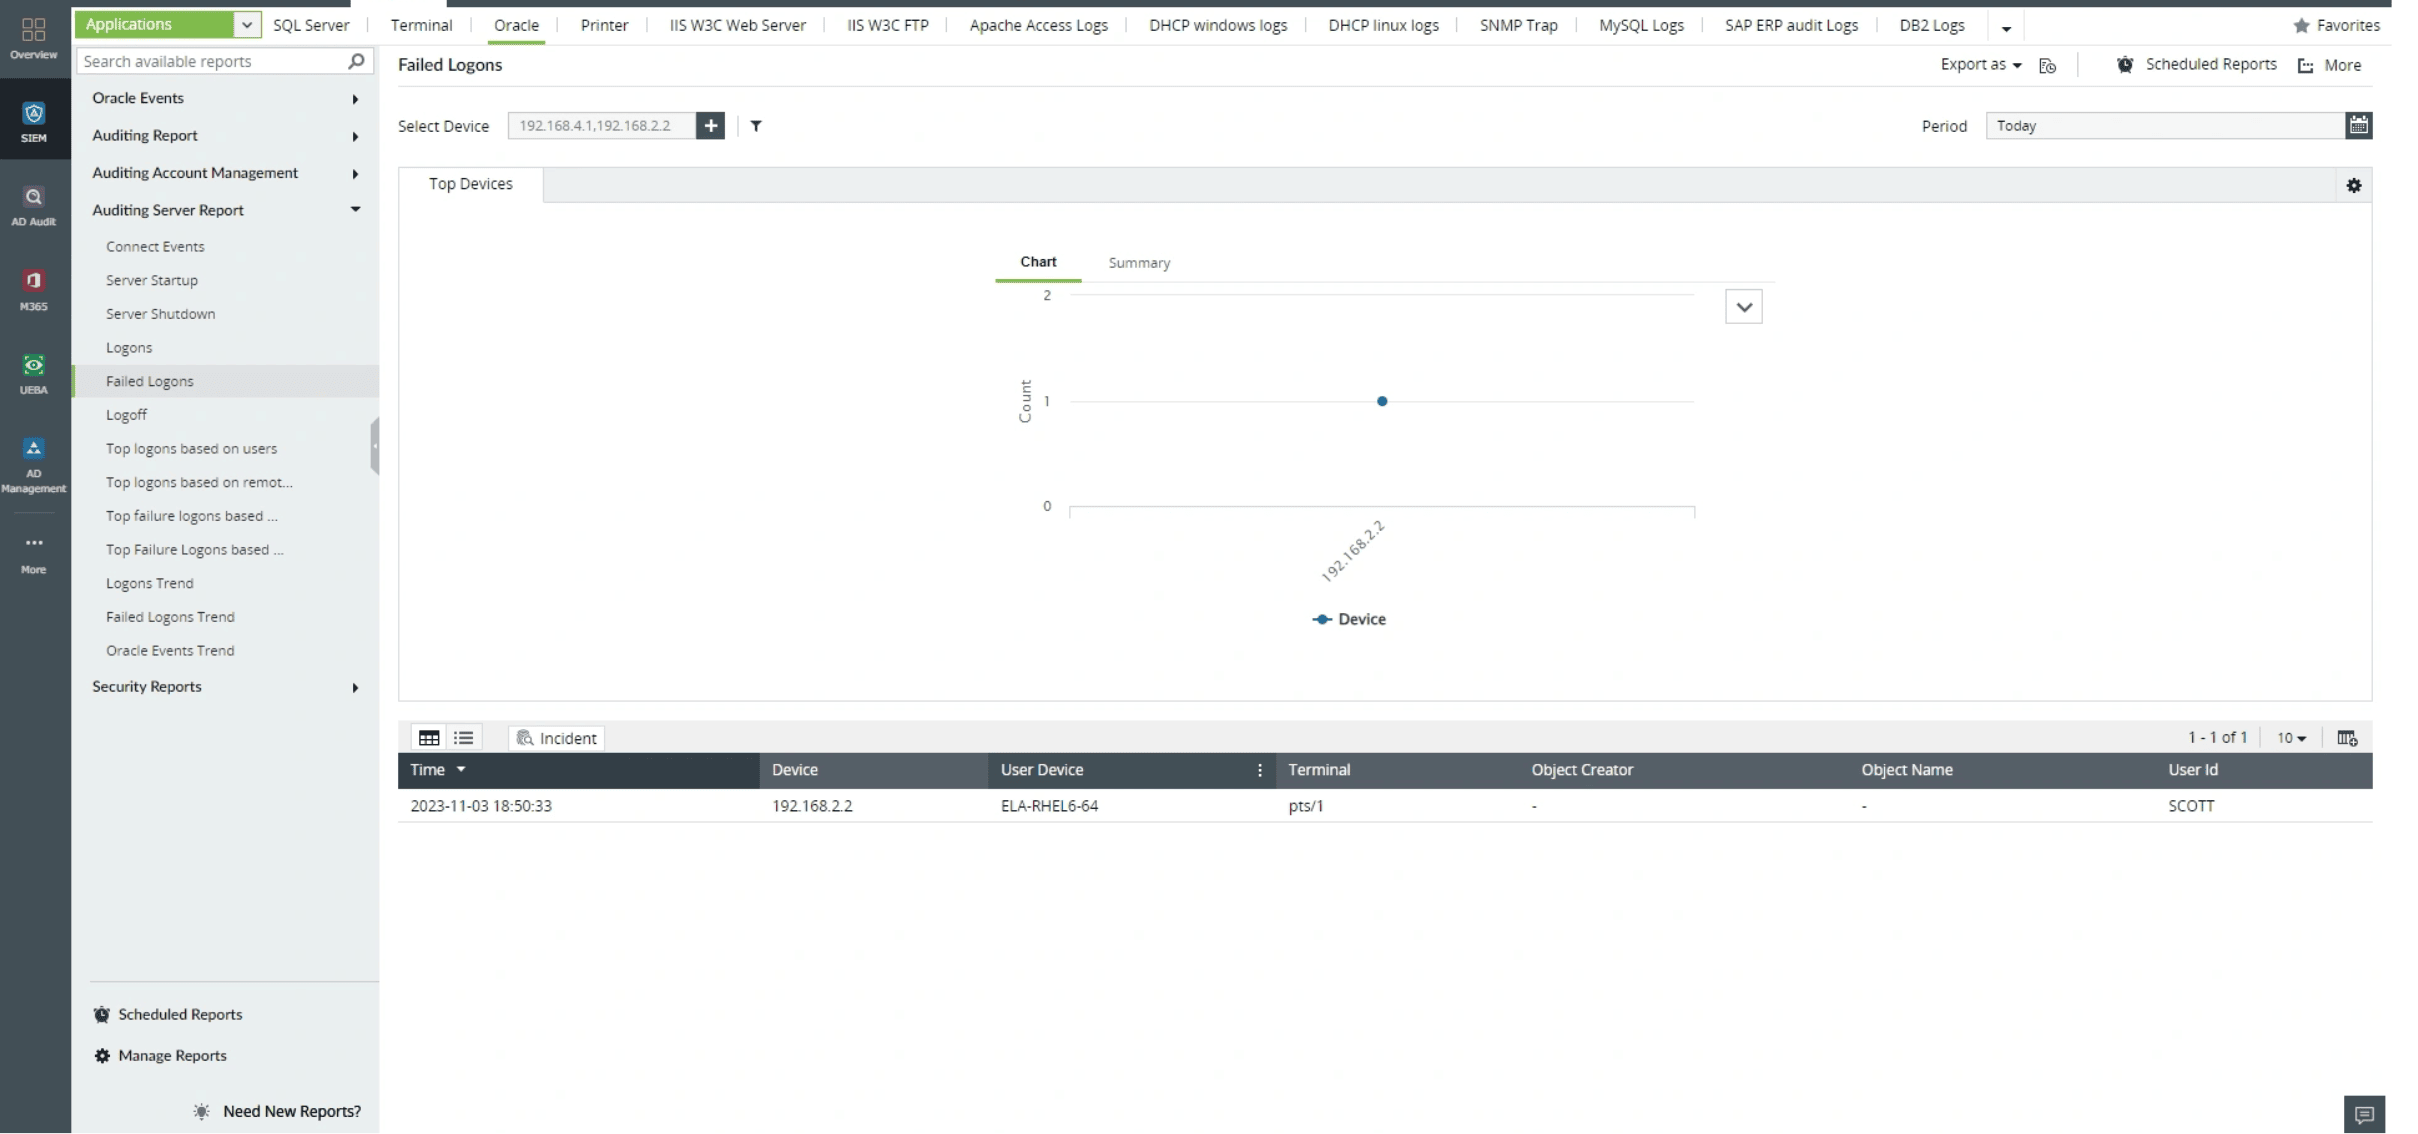The image size is (2418, 1134).
Task: Open the Period calendar picker icon
Action: coord(2358,126)
